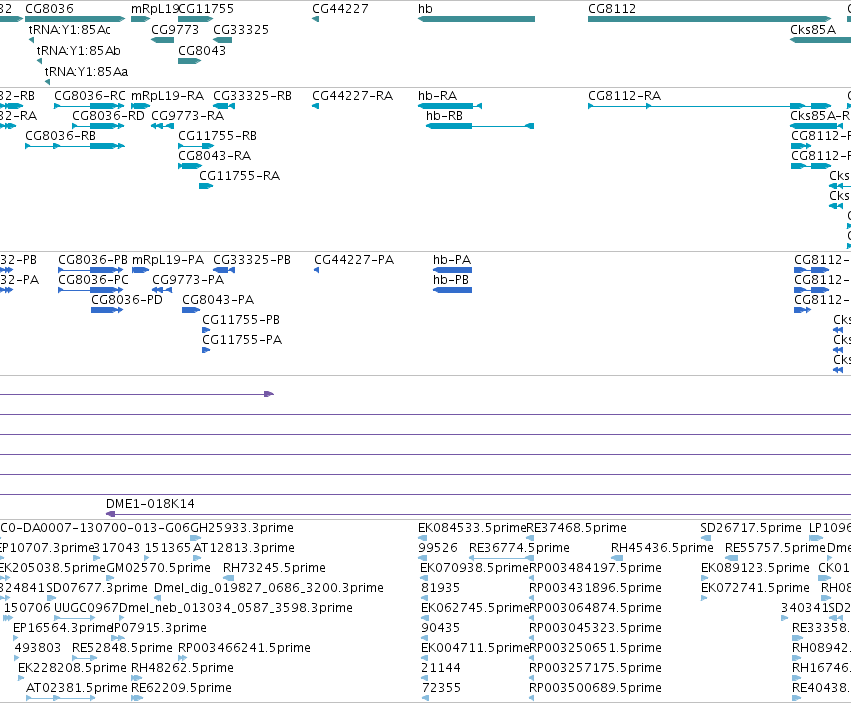Click the Cks85A gene label
851x703 pixels.
(x=812, y=29)
